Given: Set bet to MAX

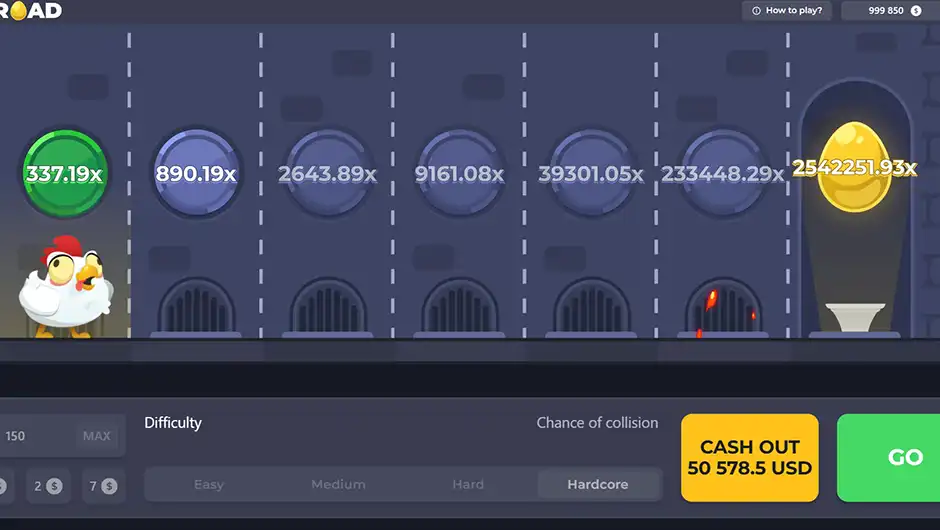Looking at the screenshot, I should [x=97, y=436].
